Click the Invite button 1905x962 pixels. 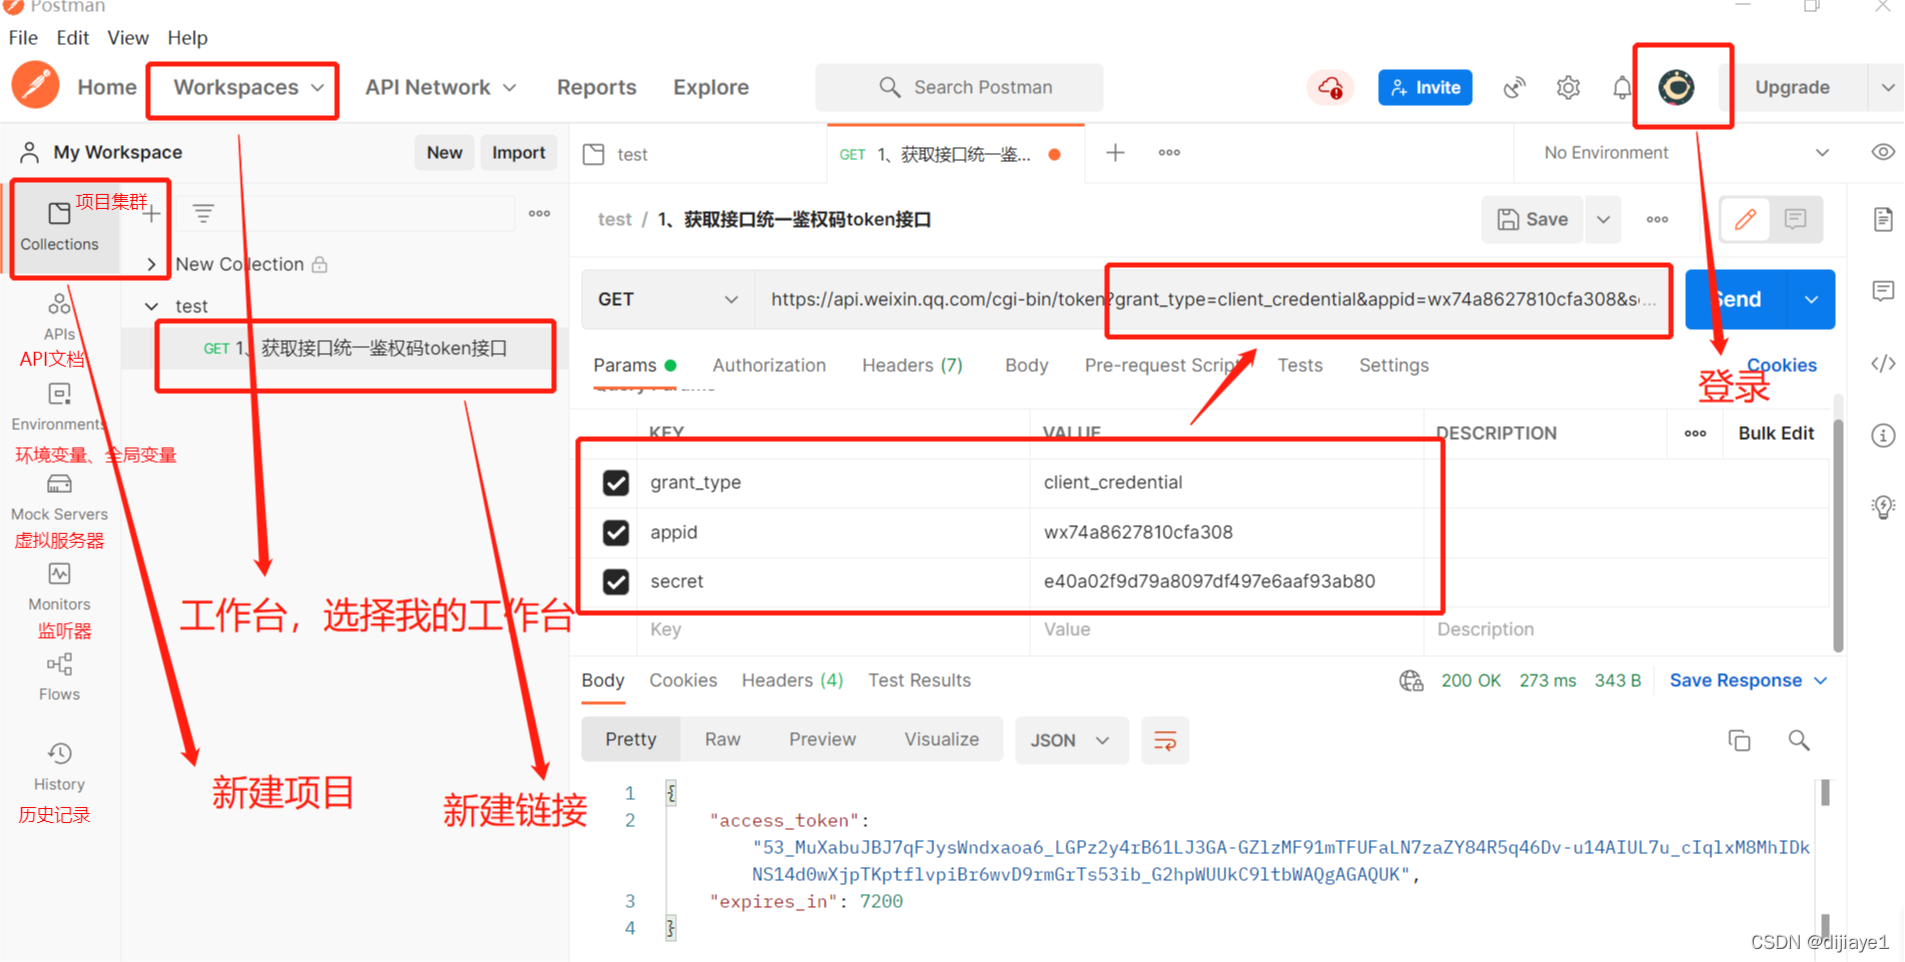click(x=1425, y=88)
